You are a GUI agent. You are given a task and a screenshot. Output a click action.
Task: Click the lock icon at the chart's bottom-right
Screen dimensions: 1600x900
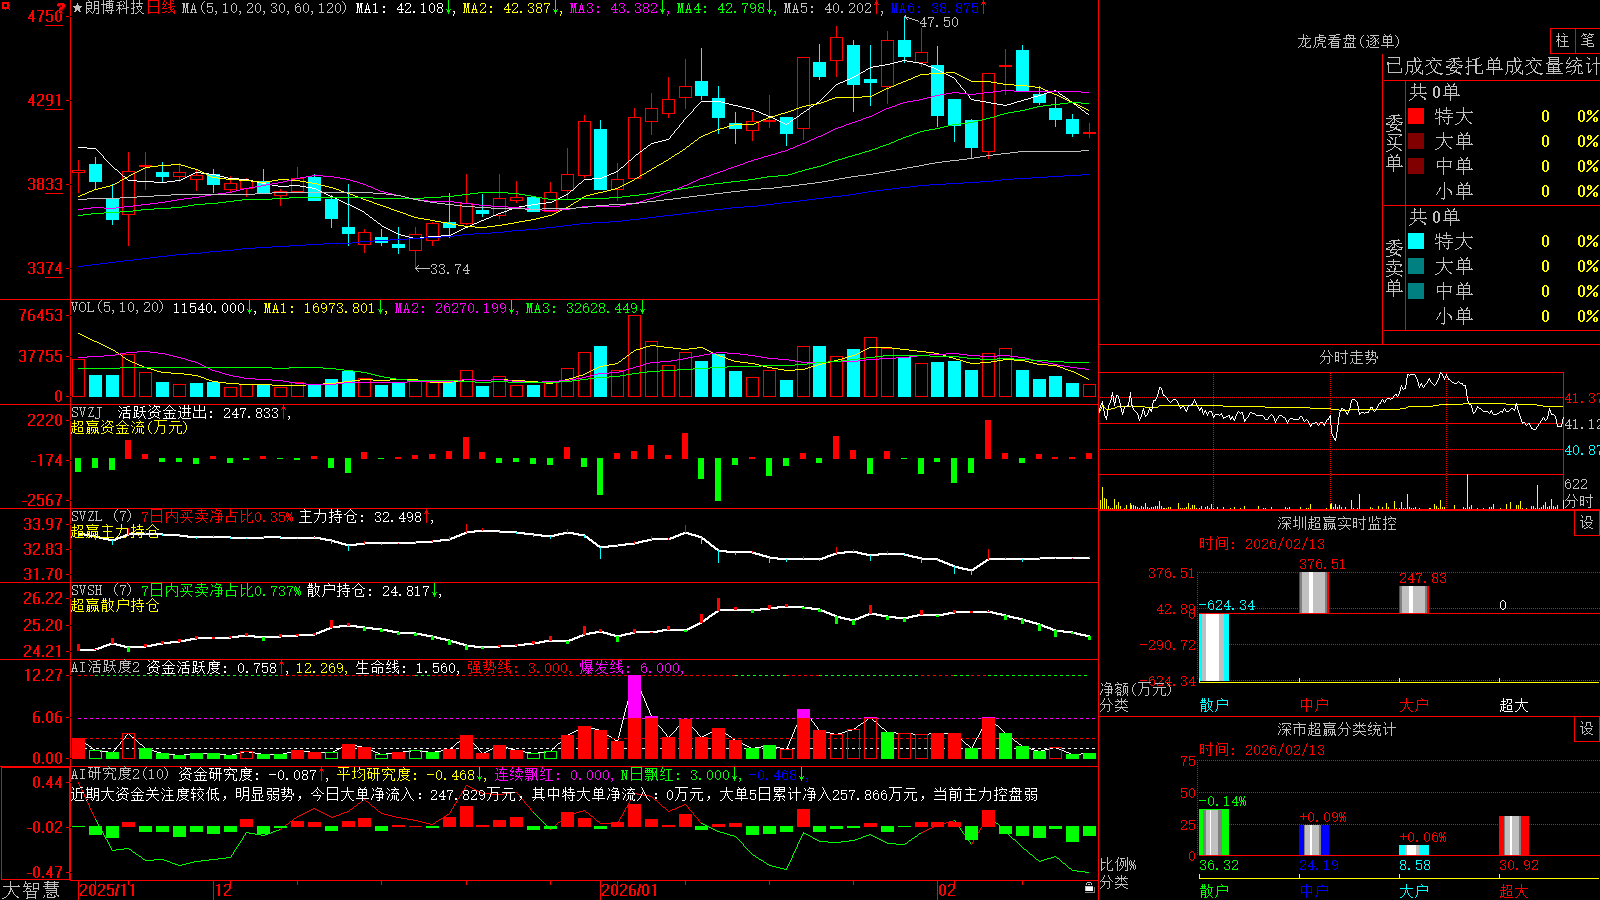1089,887
